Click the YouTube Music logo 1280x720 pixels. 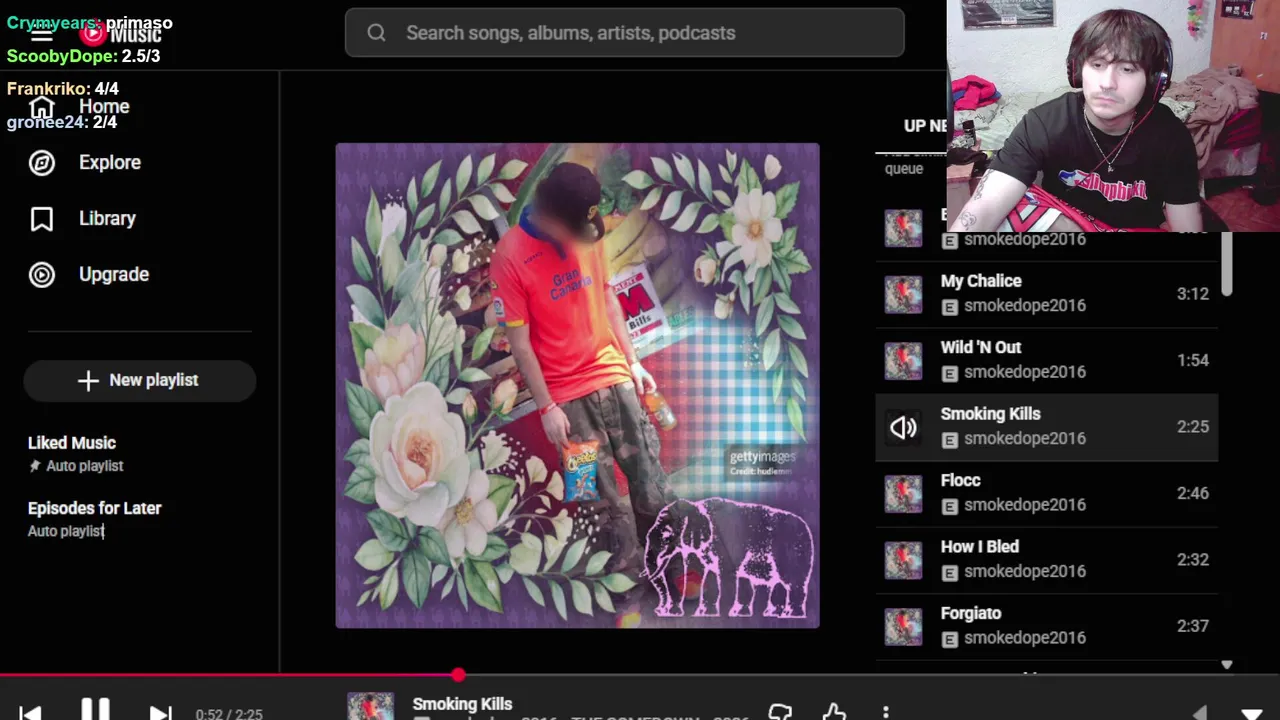pyautogui.click(x=121, y=34)
